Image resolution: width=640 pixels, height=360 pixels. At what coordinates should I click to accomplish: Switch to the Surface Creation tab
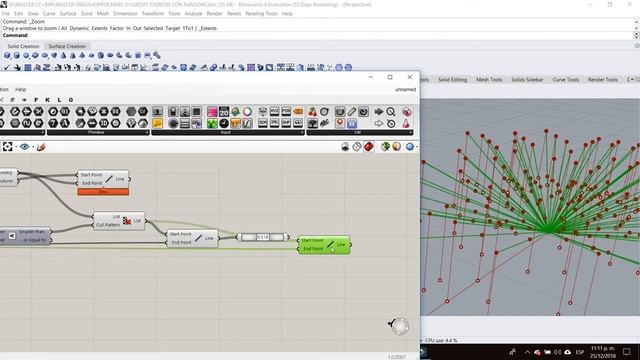67,46
